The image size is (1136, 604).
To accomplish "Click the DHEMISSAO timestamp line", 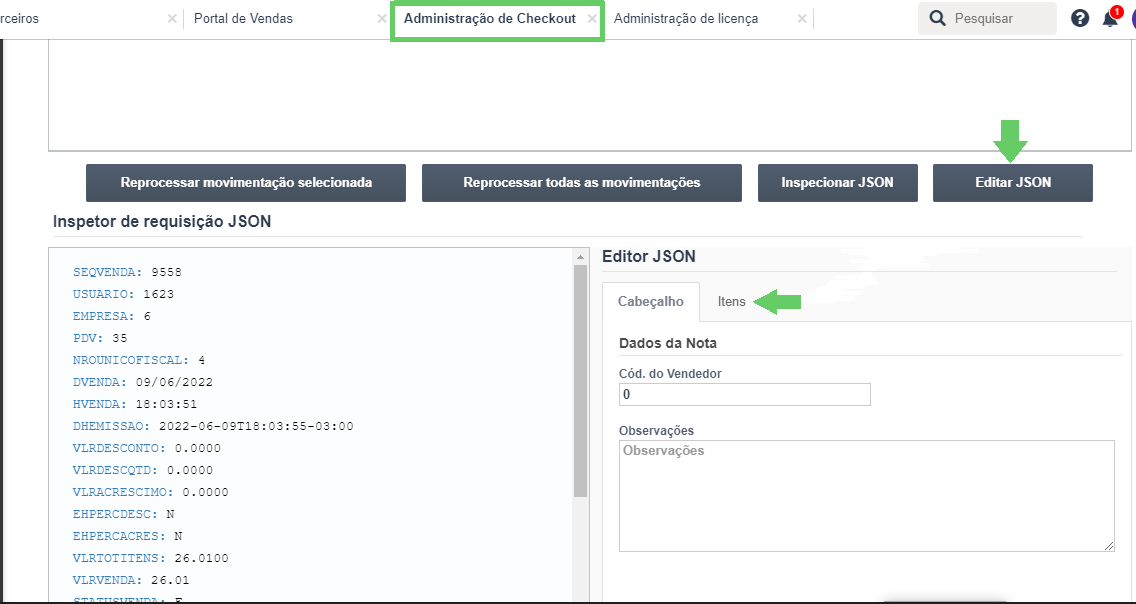I will (x=214, y=426).
